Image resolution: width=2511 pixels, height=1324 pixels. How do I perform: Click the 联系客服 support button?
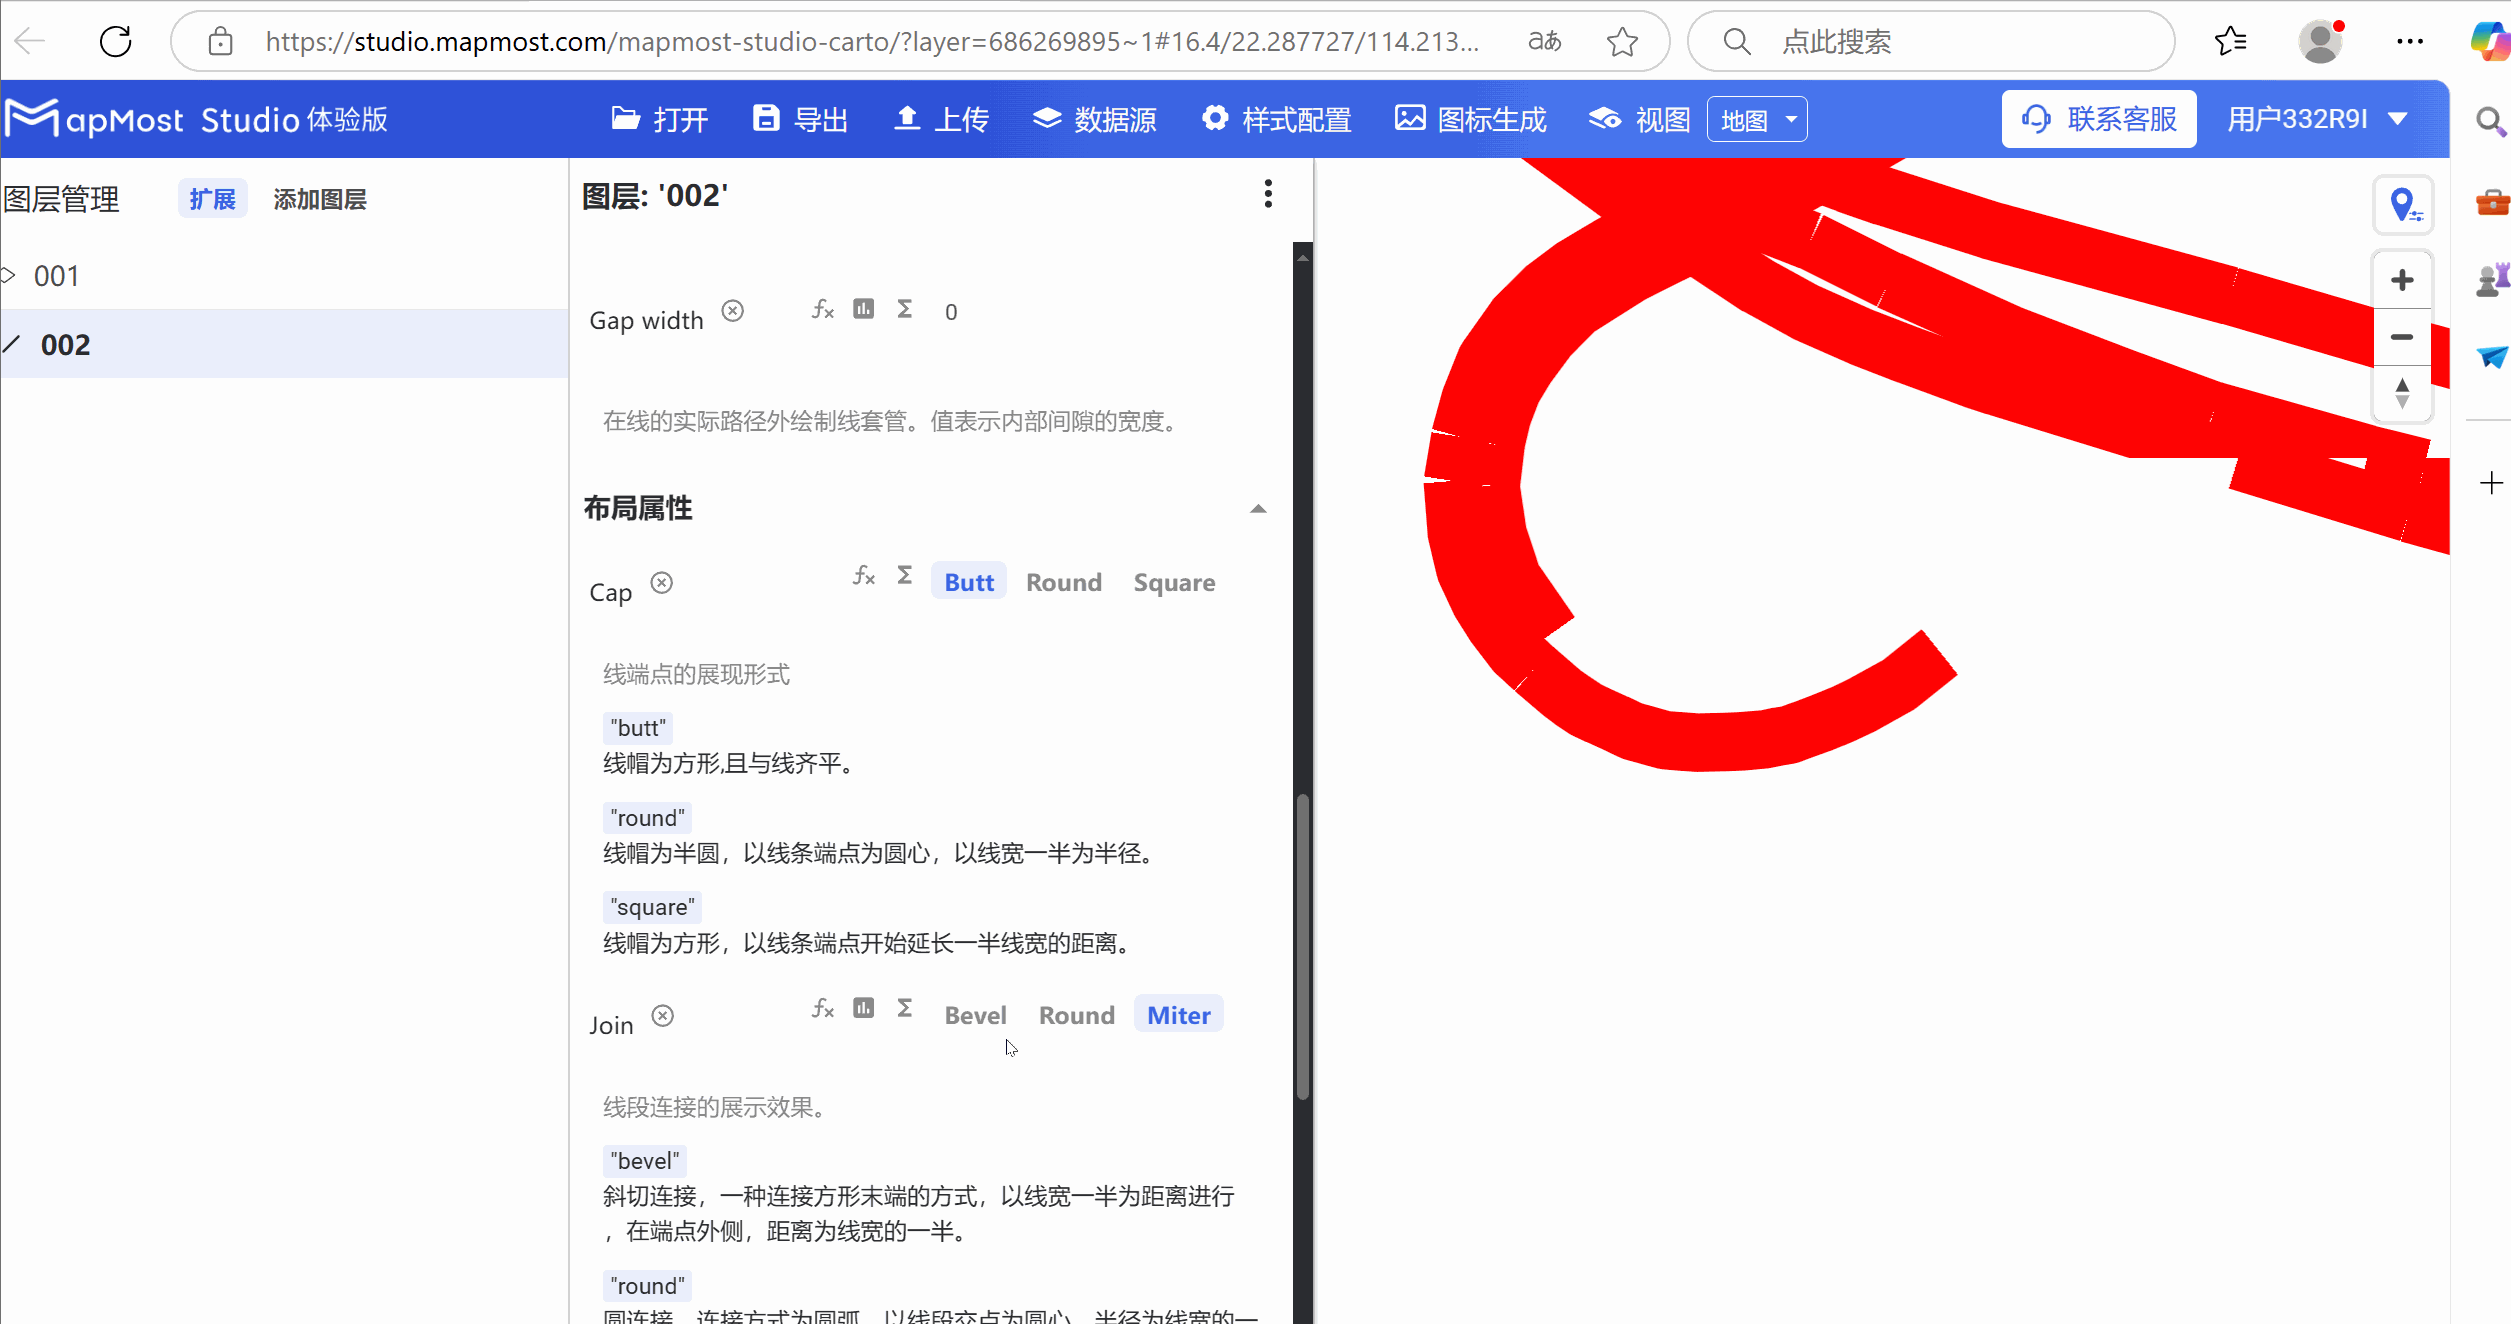click(x=2098, y=118)
